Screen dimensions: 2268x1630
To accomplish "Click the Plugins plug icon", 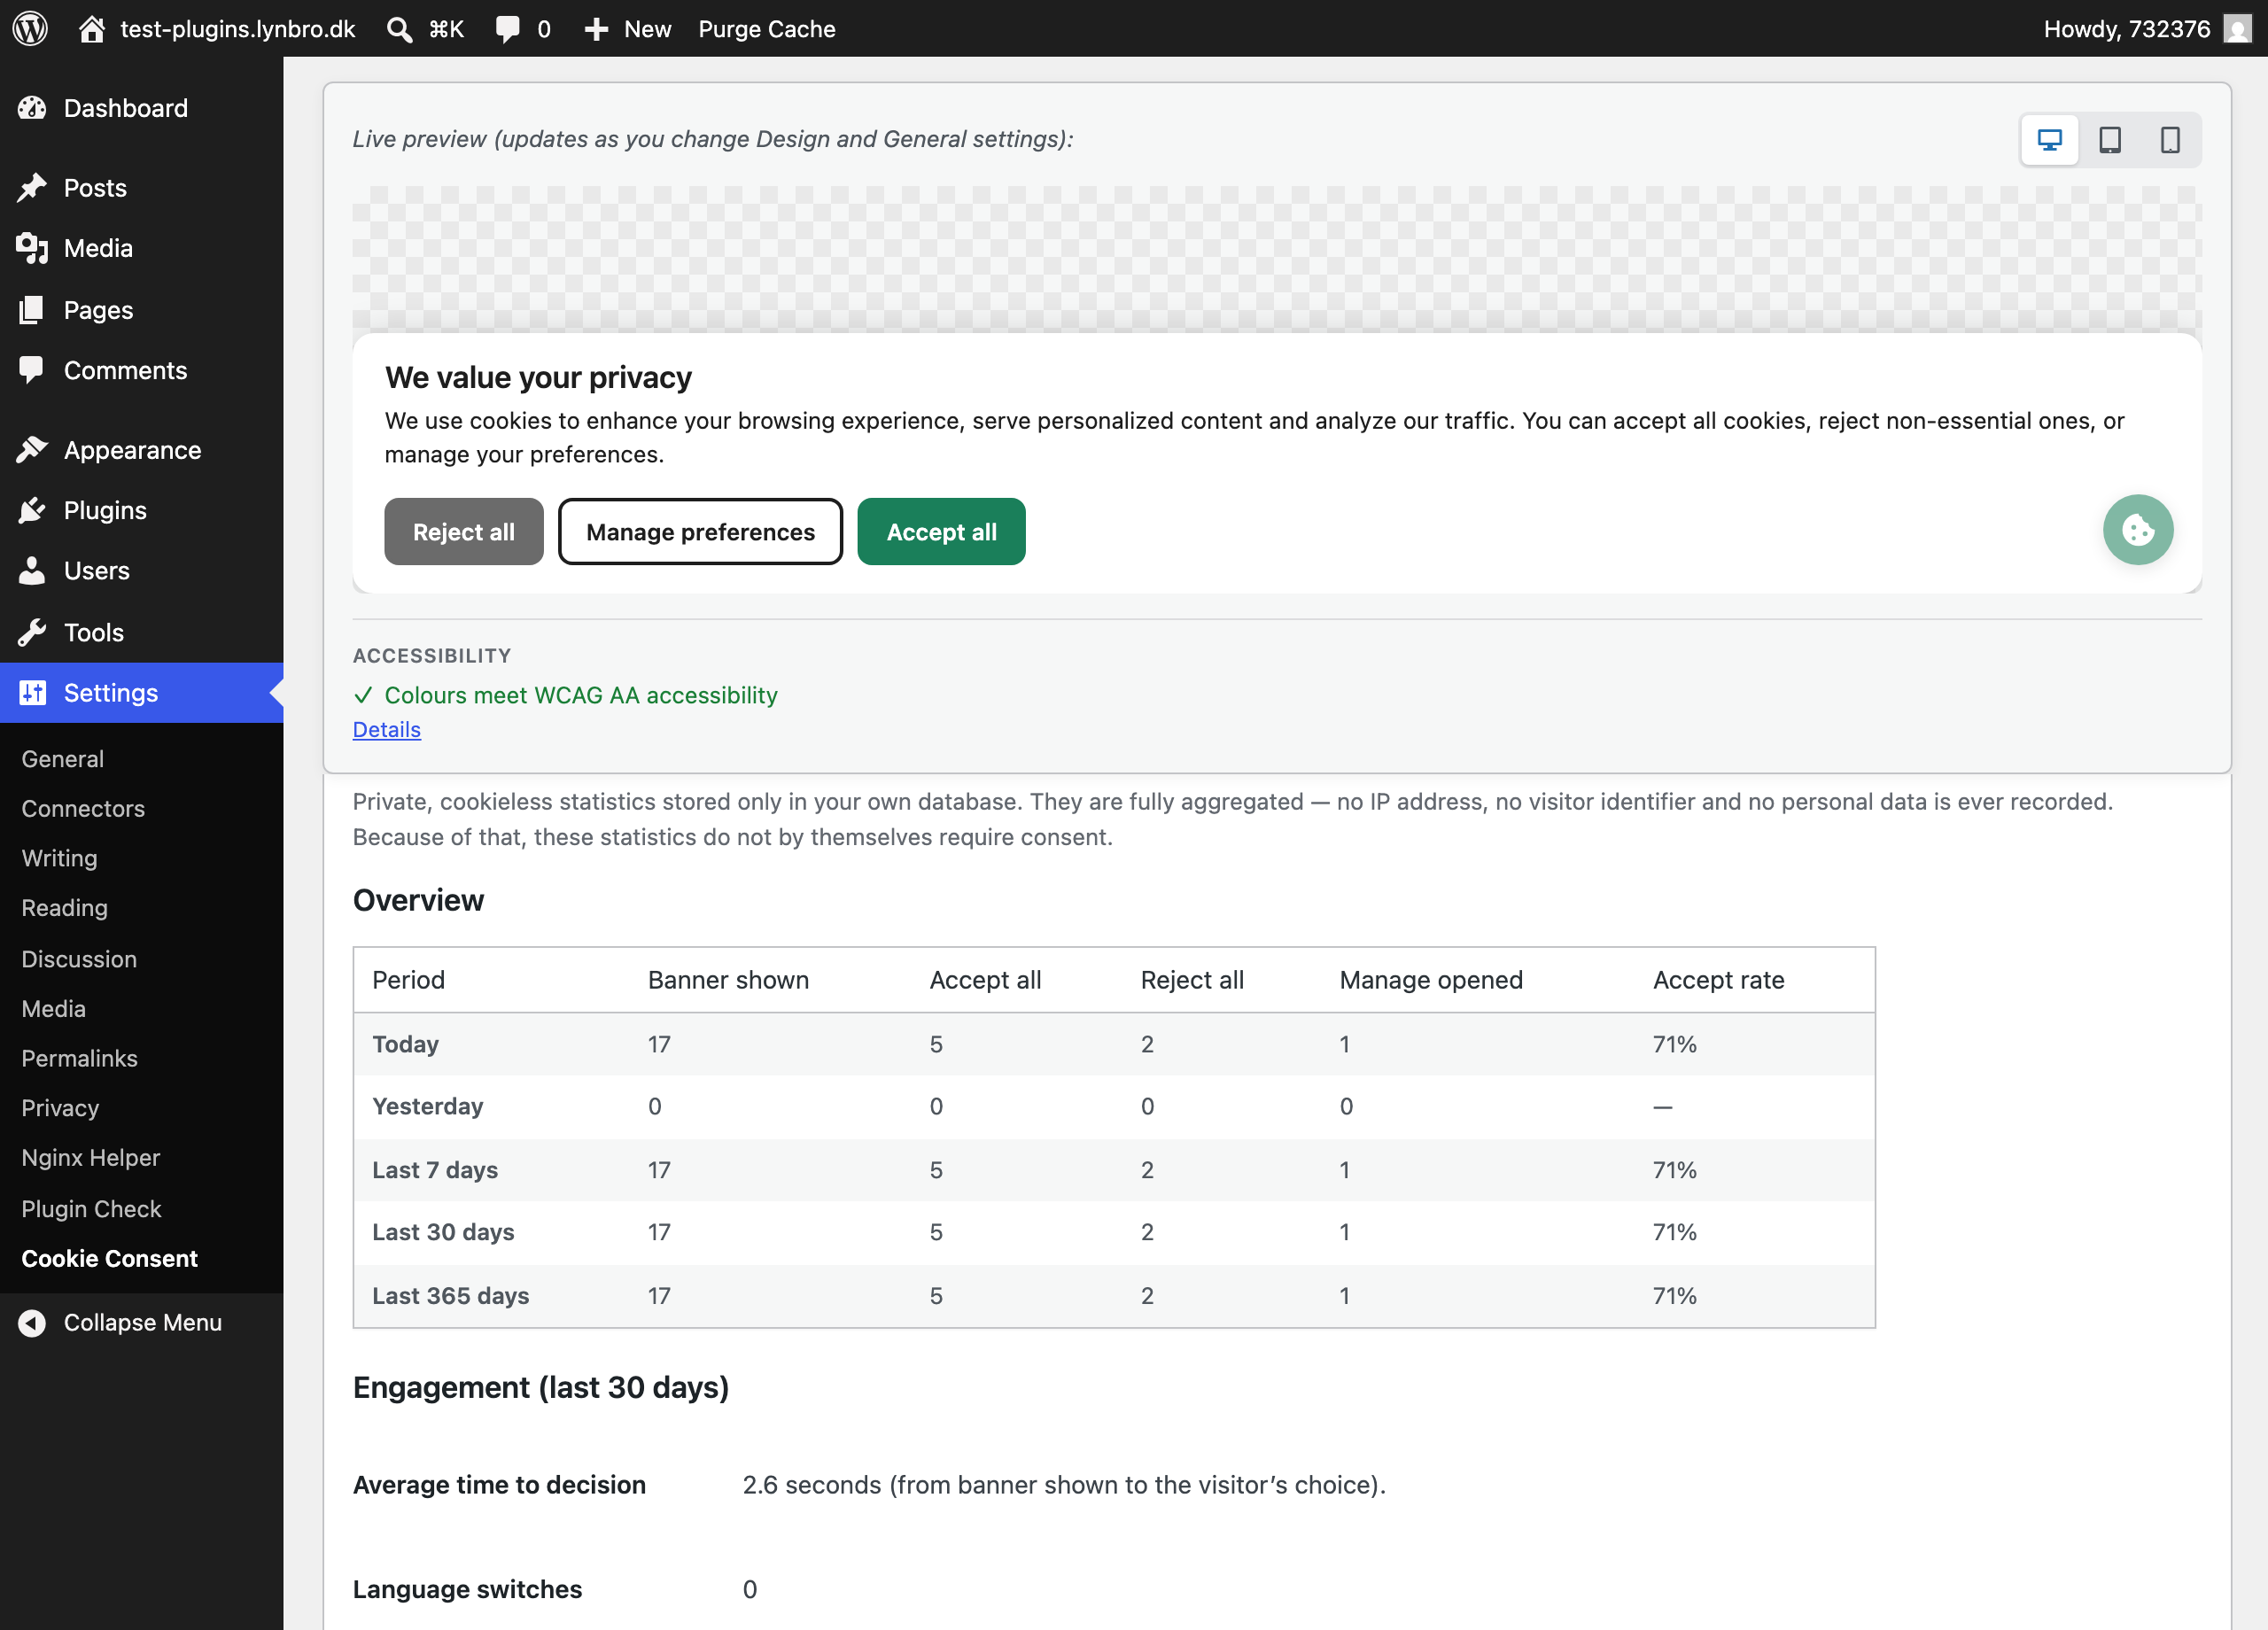I will (32, 510).
